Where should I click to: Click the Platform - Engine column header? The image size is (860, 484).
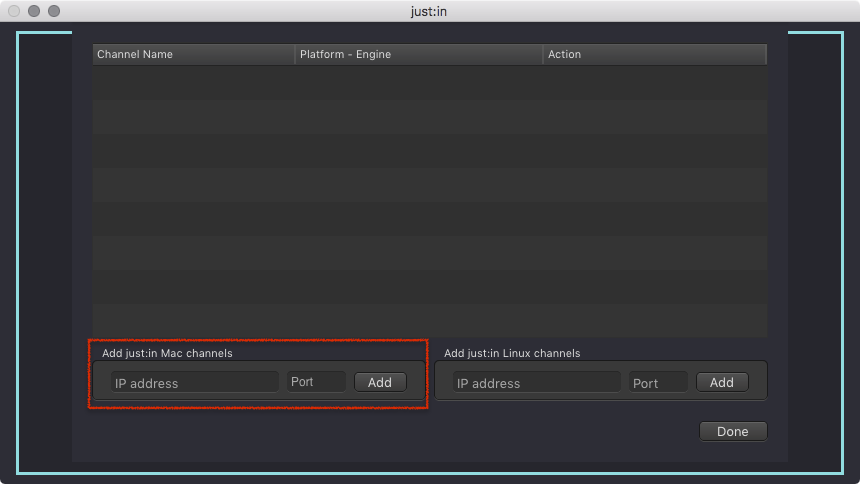[x=419, y=54]
